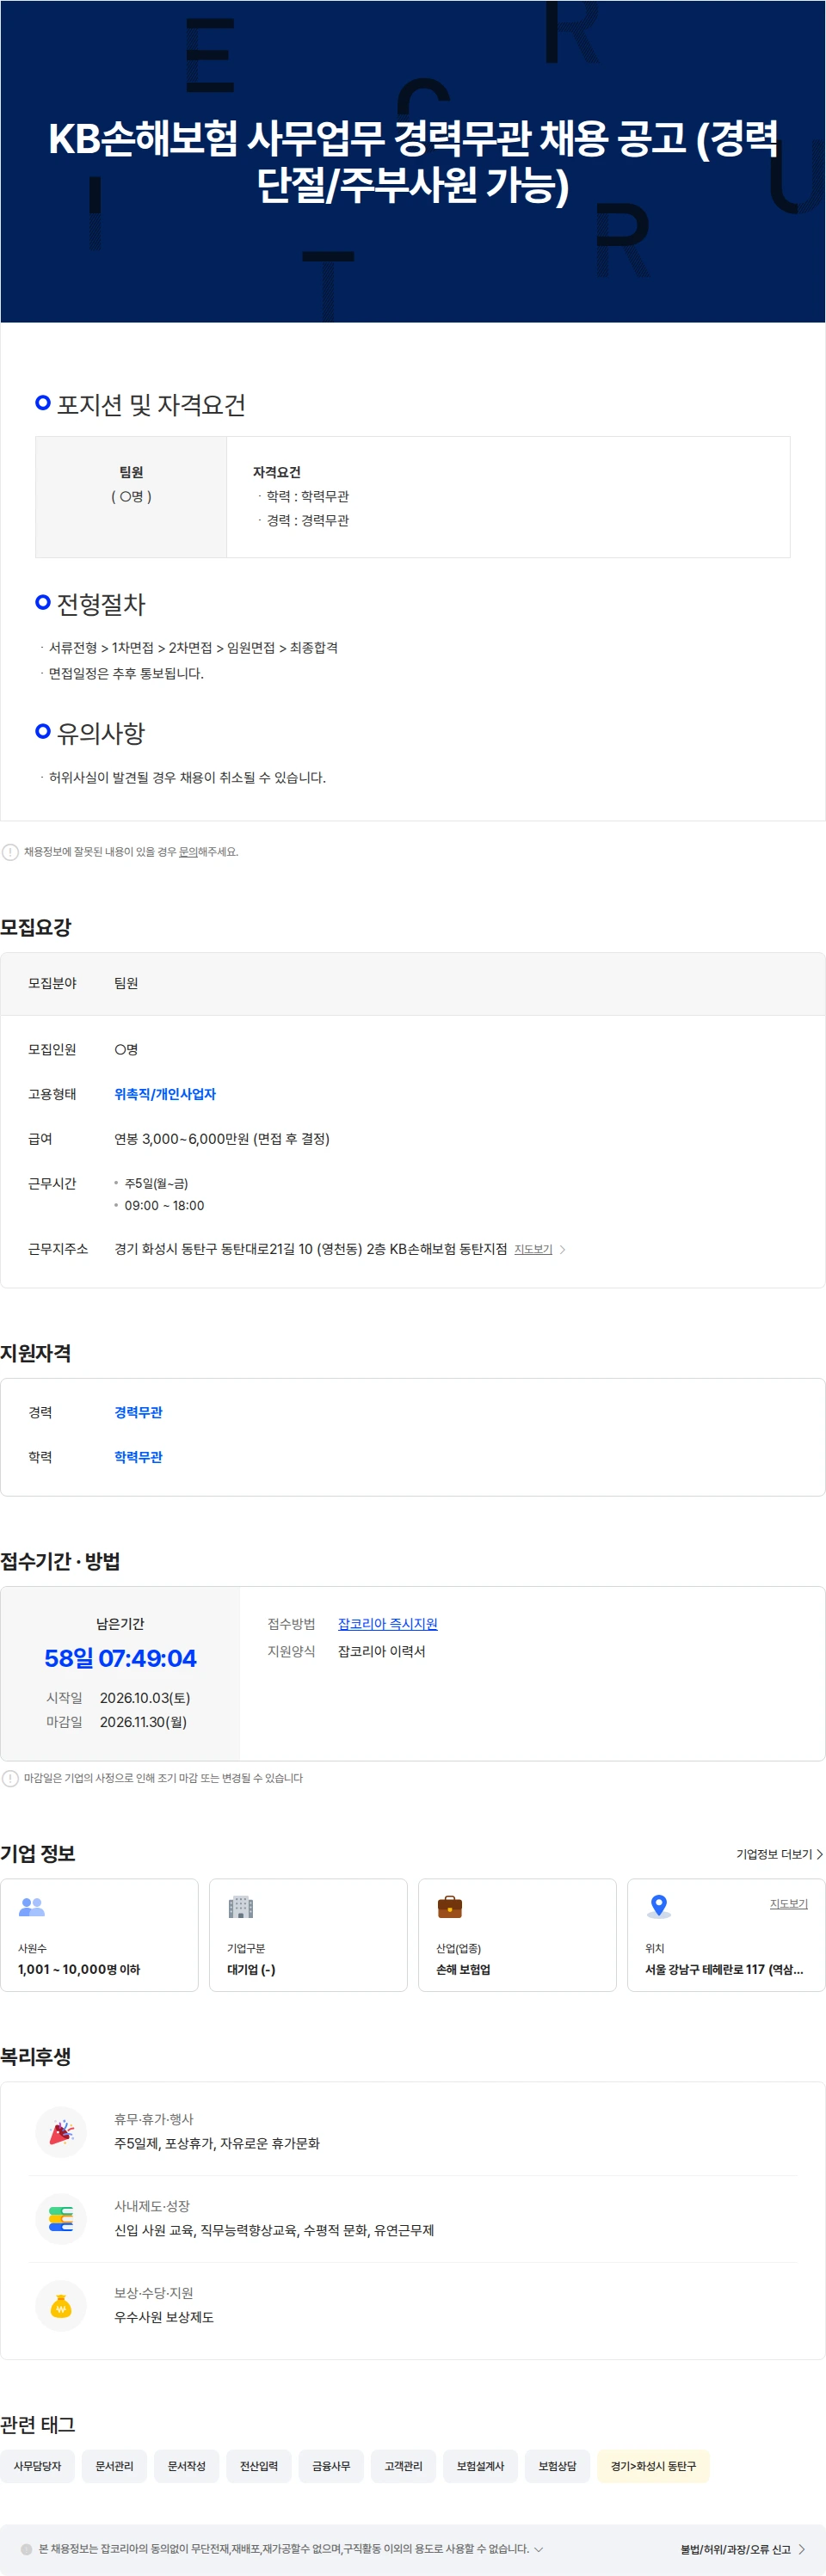Image resolution: width=826 pixels, height=2576 pixels.
Task: Click the job posting title banner heading
Action: click(x=413, y=161)
